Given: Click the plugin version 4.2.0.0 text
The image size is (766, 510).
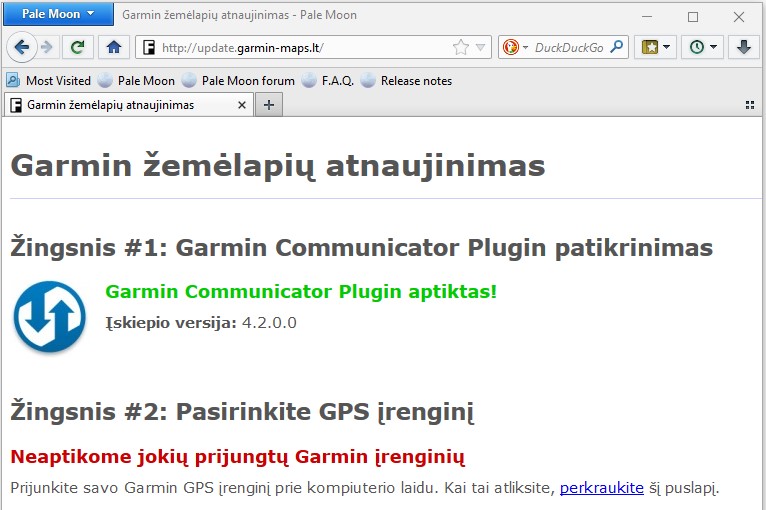Looking at the screenshot, I should click(269, 323).
